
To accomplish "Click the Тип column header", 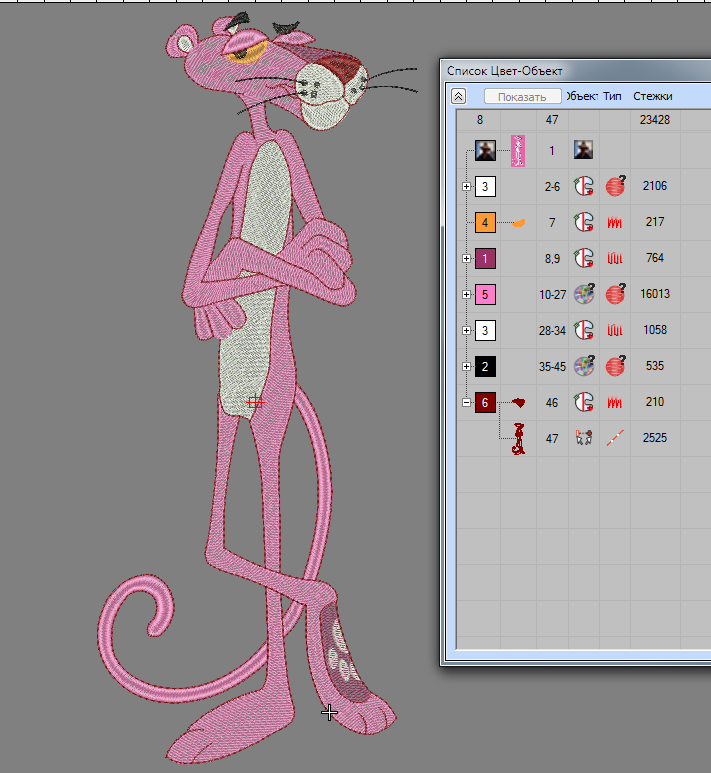I will point(612,96).
